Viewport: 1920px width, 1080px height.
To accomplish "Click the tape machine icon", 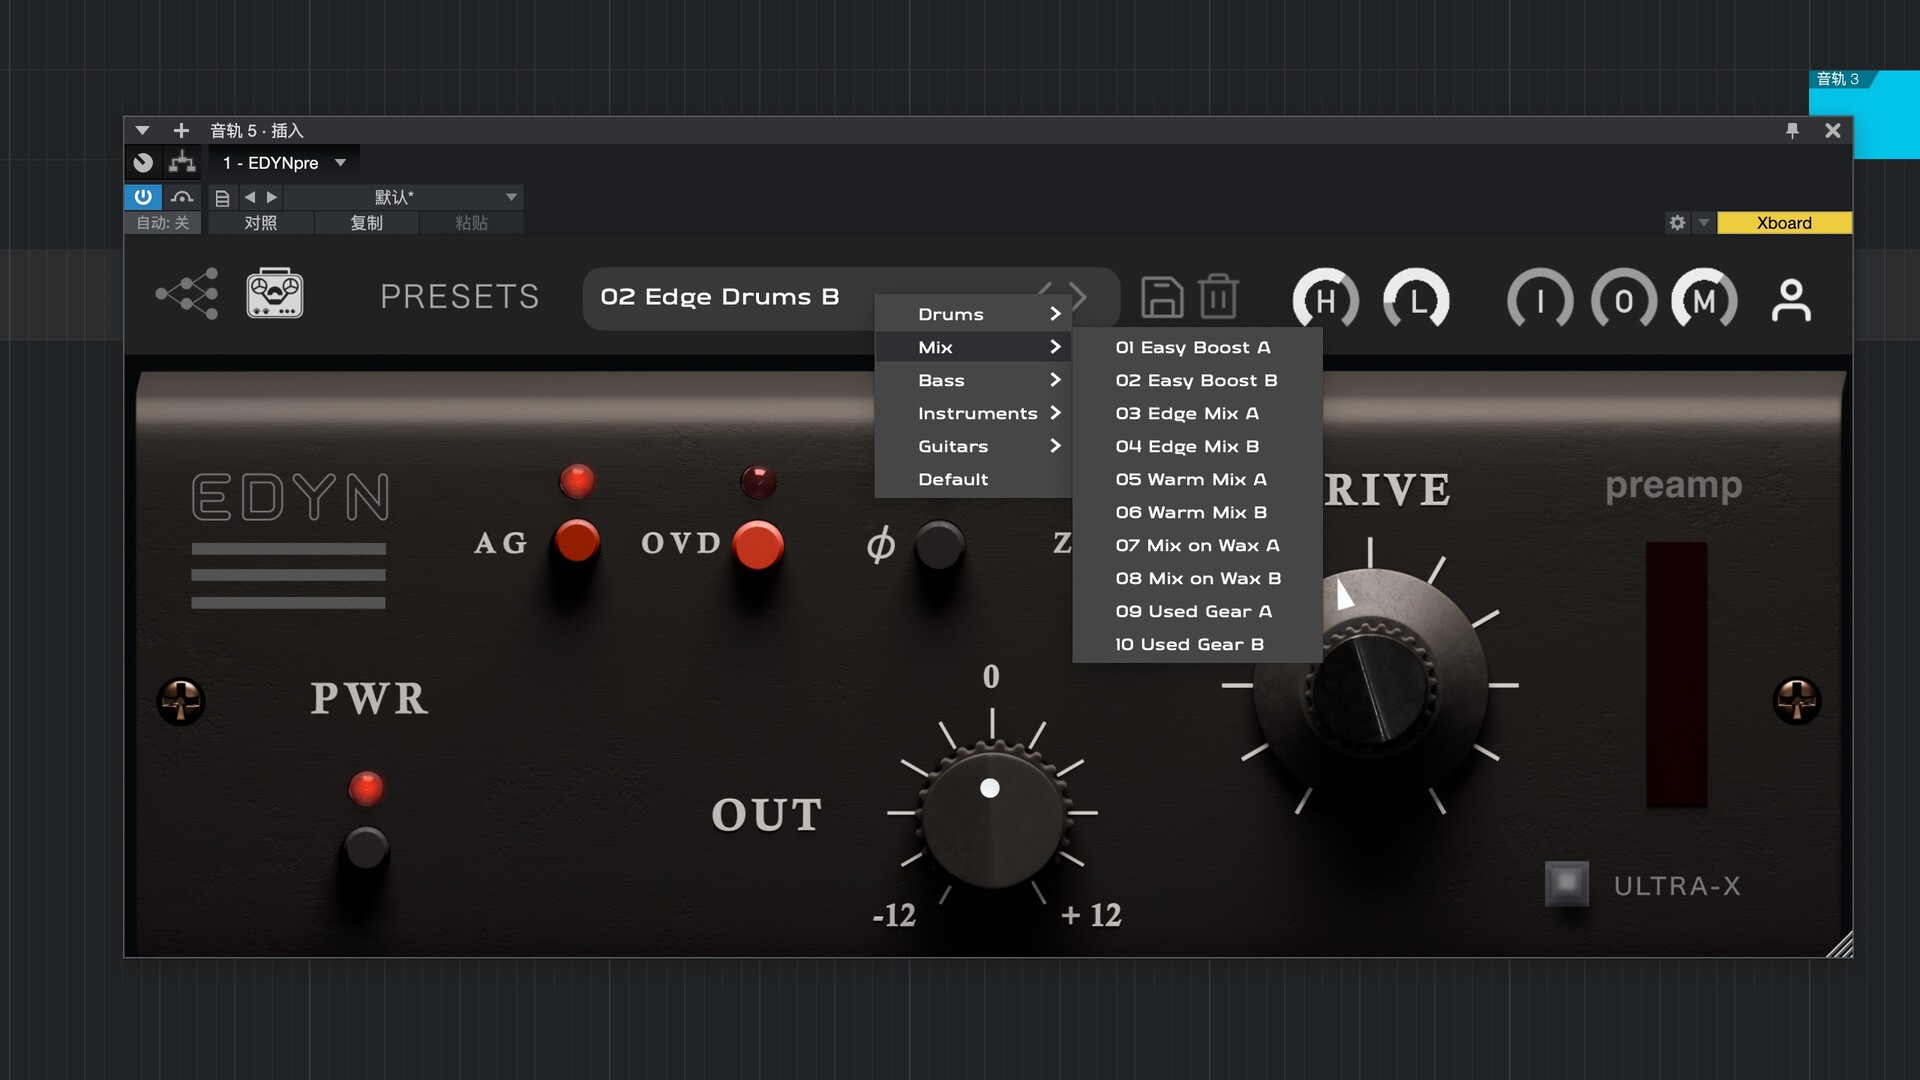I will pos(275,294).
